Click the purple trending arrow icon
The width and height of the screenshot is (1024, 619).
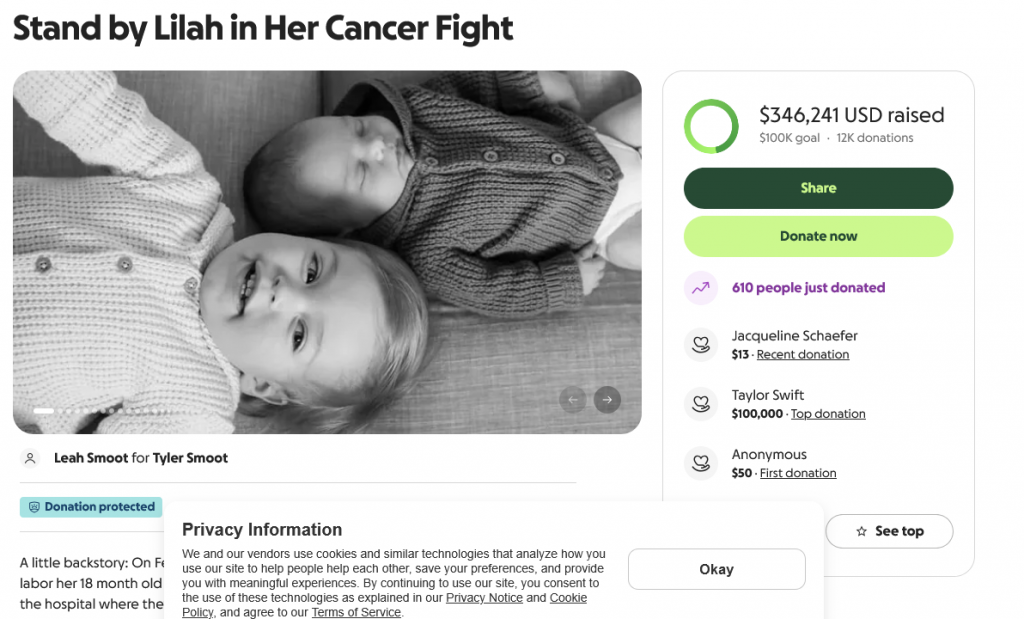point(701,288)
